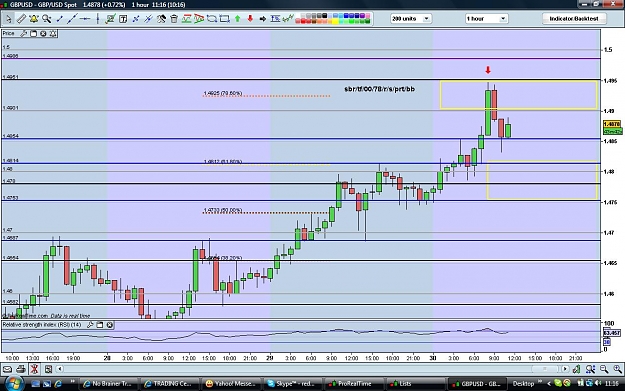Click the taskbar clock showing 11:16
Screen dimensions: 625x391
click(611, 384)
